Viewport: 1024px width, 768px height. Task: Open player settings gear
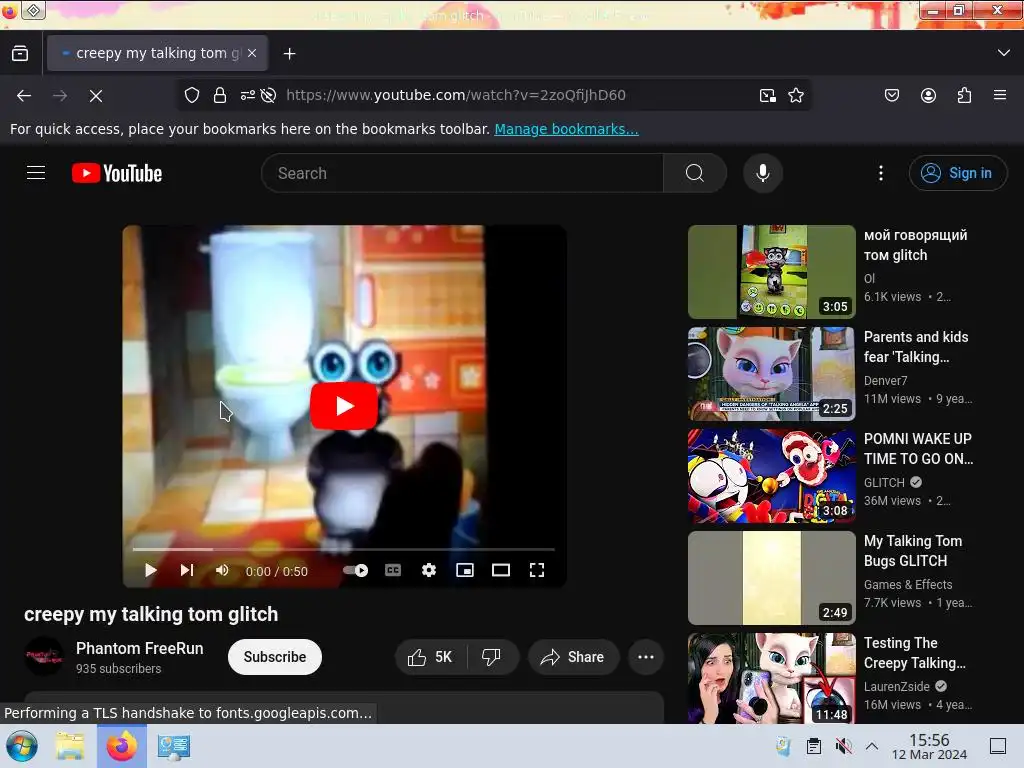point(429,570)
